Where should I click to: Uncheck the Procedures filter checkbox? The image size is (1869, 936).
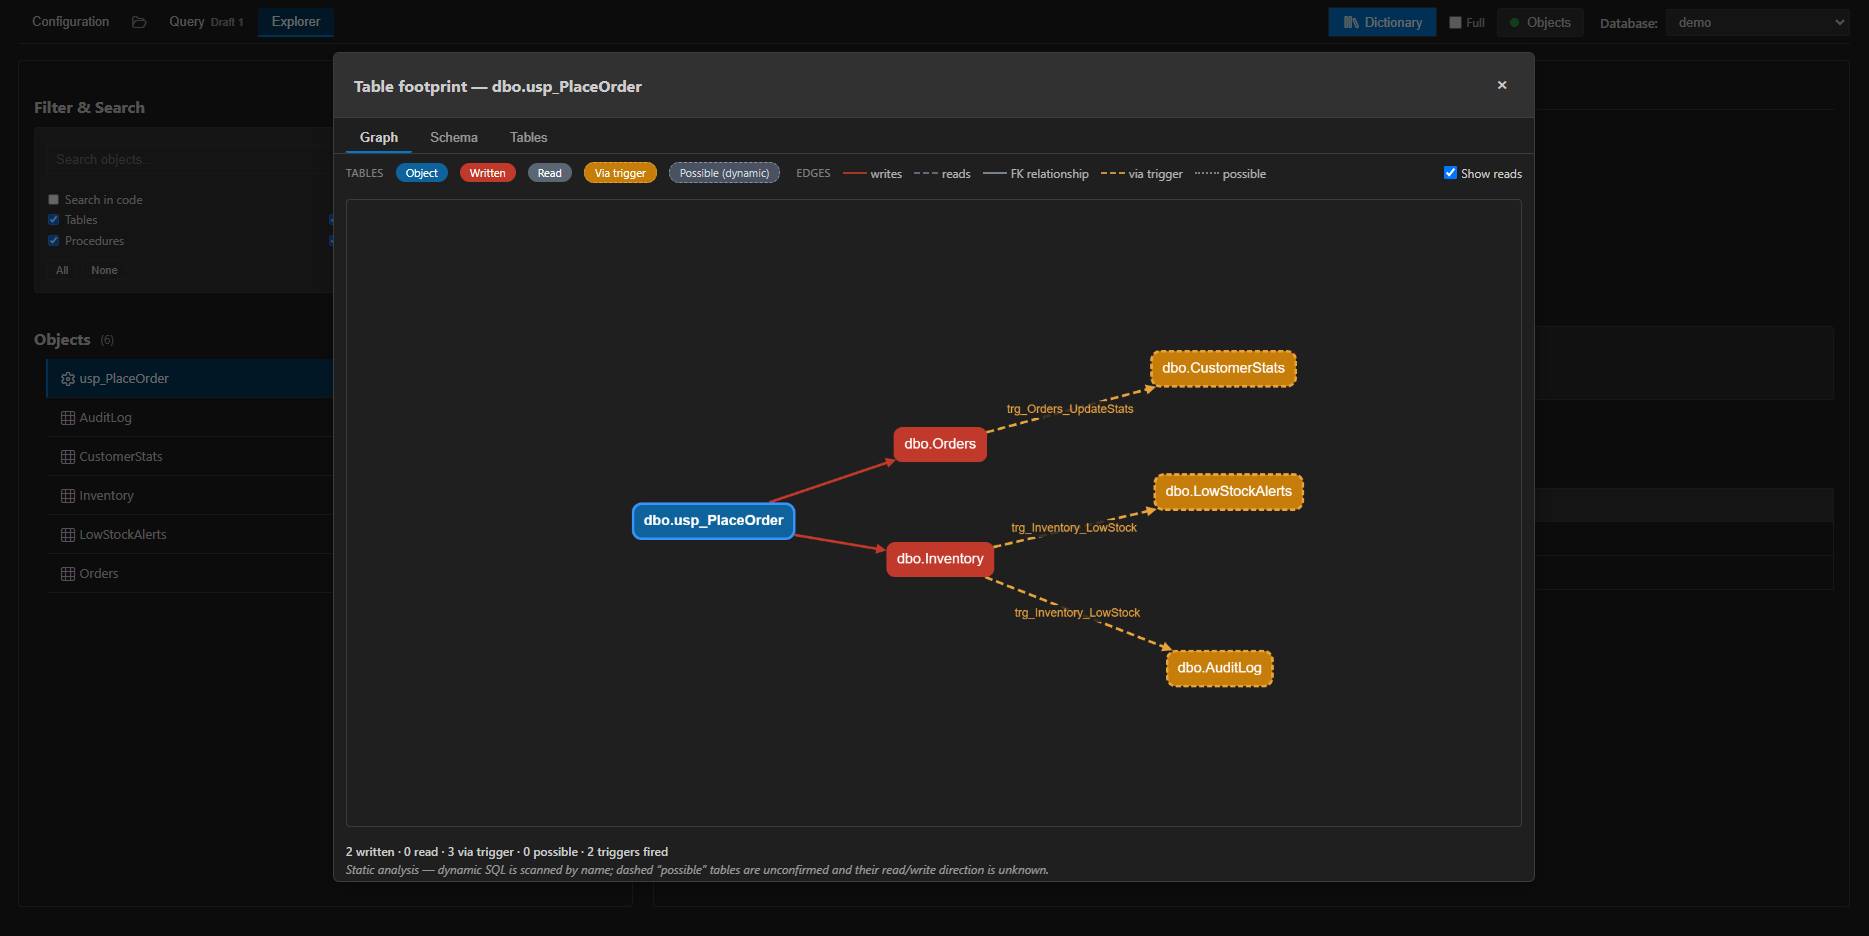pyautogui.click(x=54, y=241)
